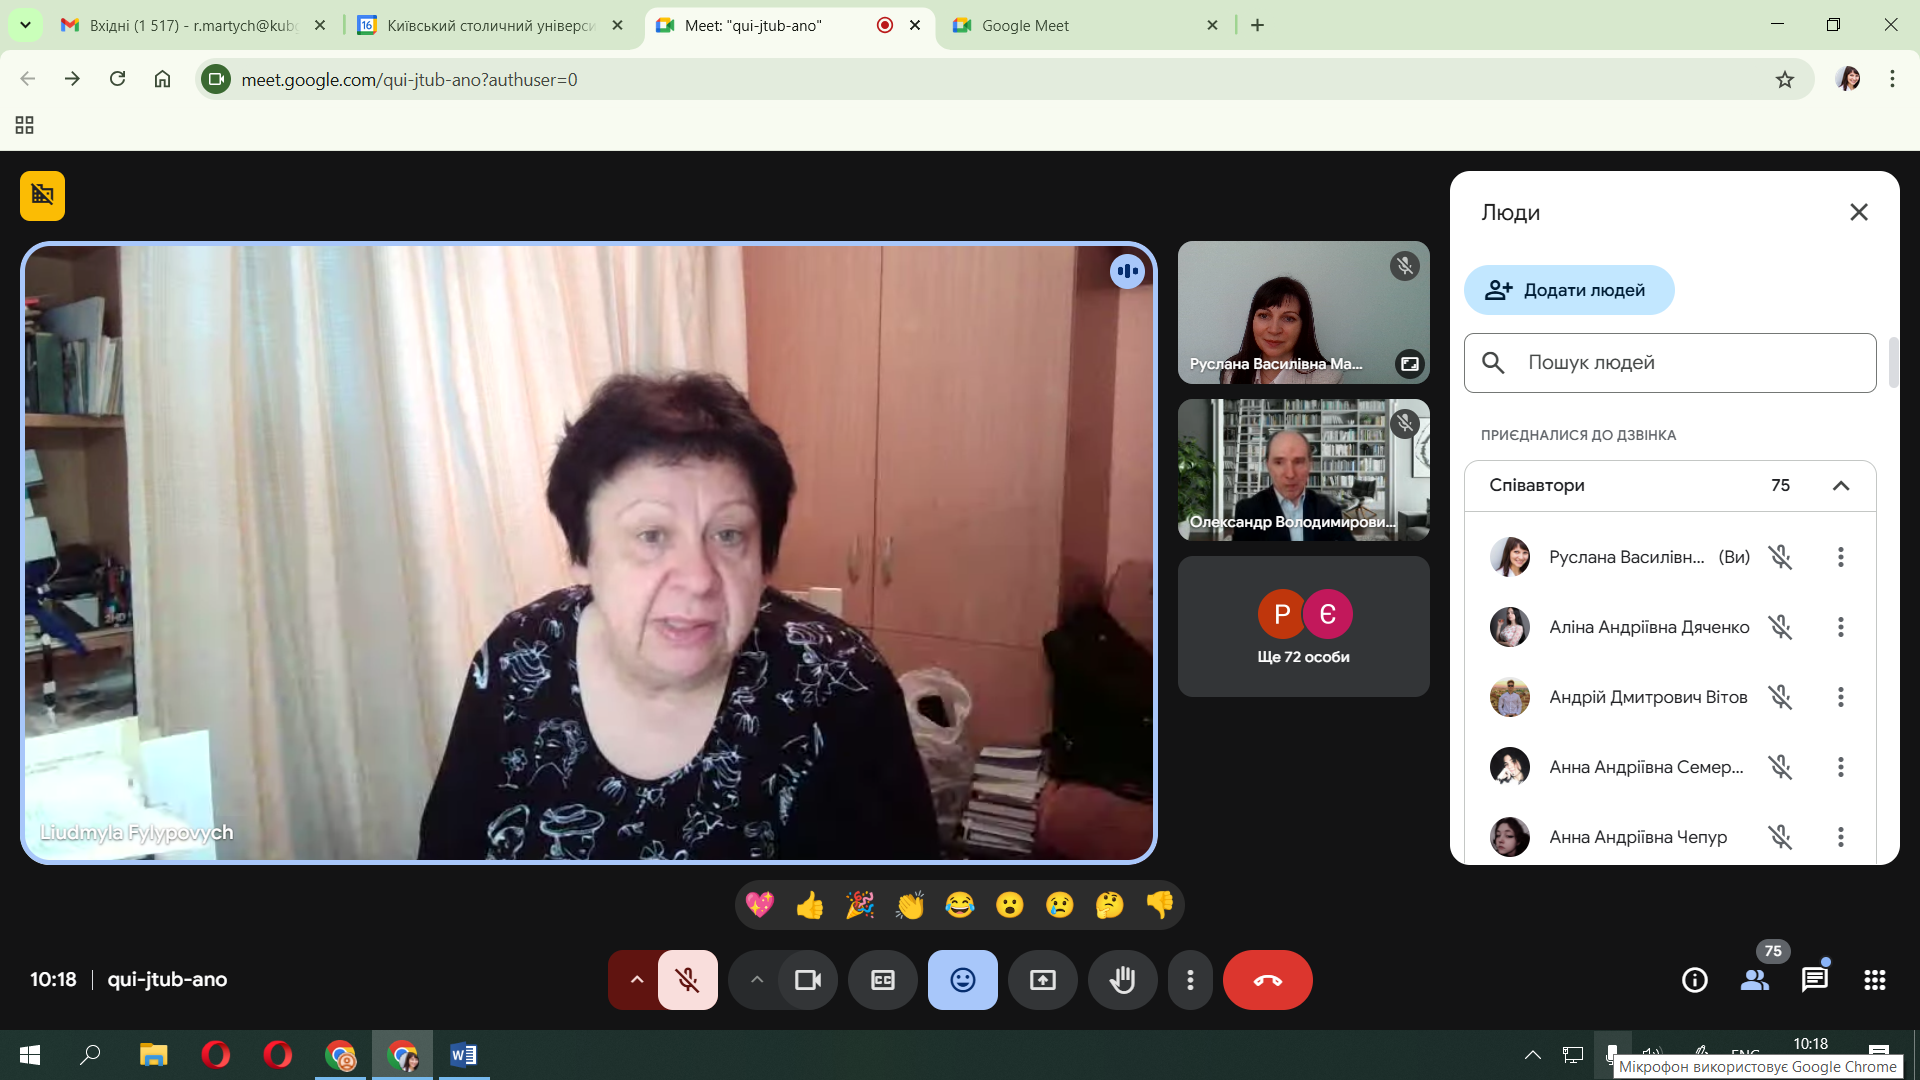Screen dimensions: 1920x1080
Task: Switch to the Google Meet browser tab
Action: 1025,25
